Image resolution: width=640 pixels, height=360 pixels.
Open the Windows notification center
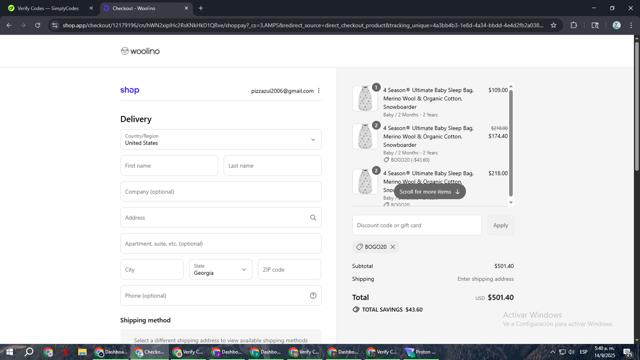627,352
